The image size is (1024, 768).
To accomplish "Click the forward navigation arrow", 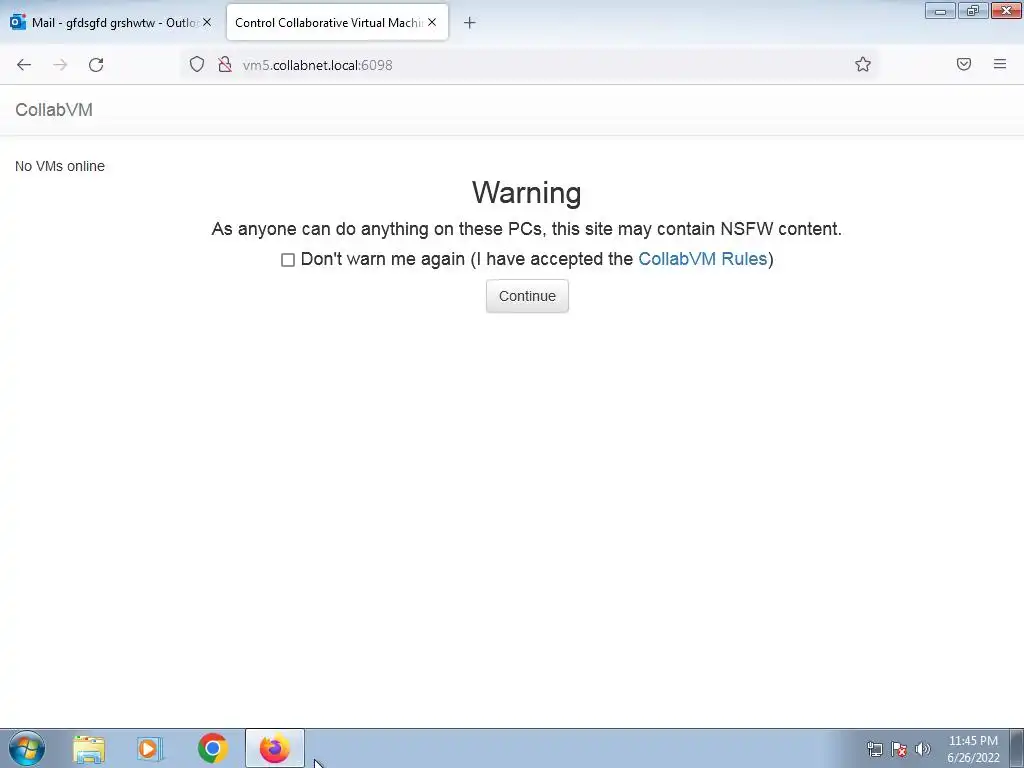I will click(60, 65).
